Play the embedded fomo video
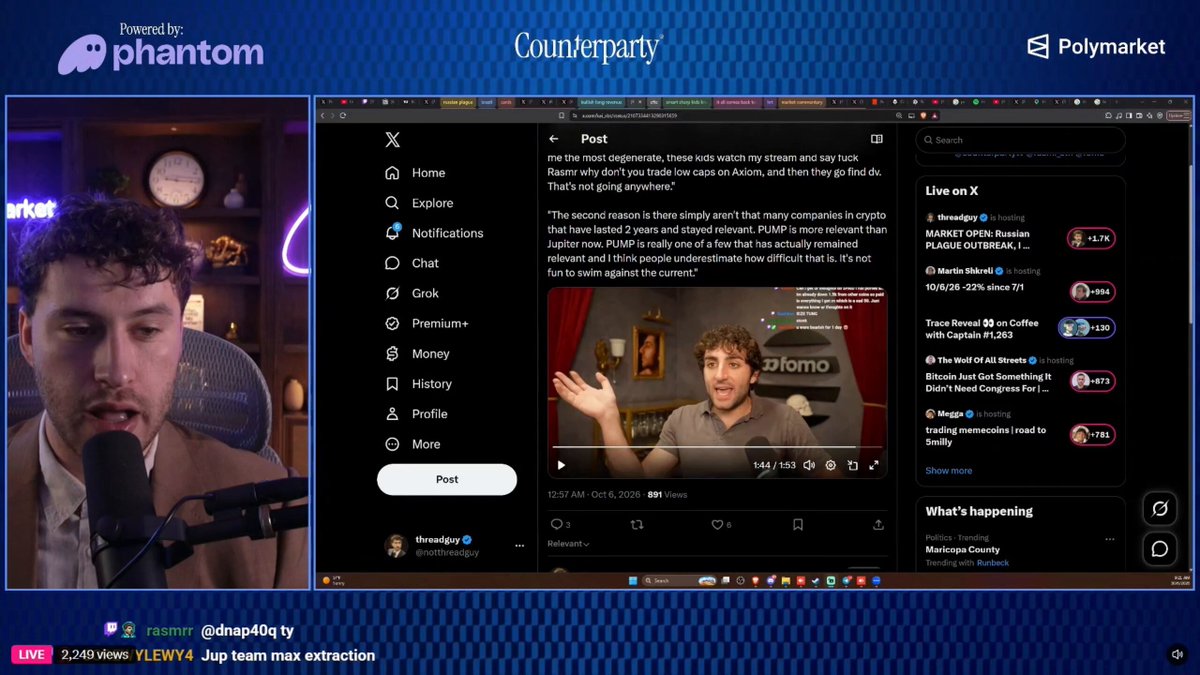 pos(561,465)
